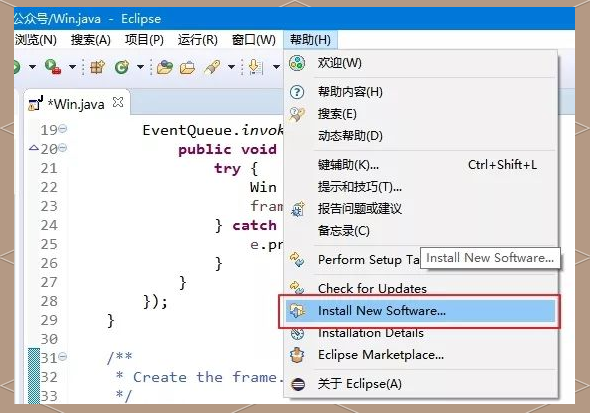Click the 'try' keyword on line 21

pyautogui.click(x=227, y=168)
